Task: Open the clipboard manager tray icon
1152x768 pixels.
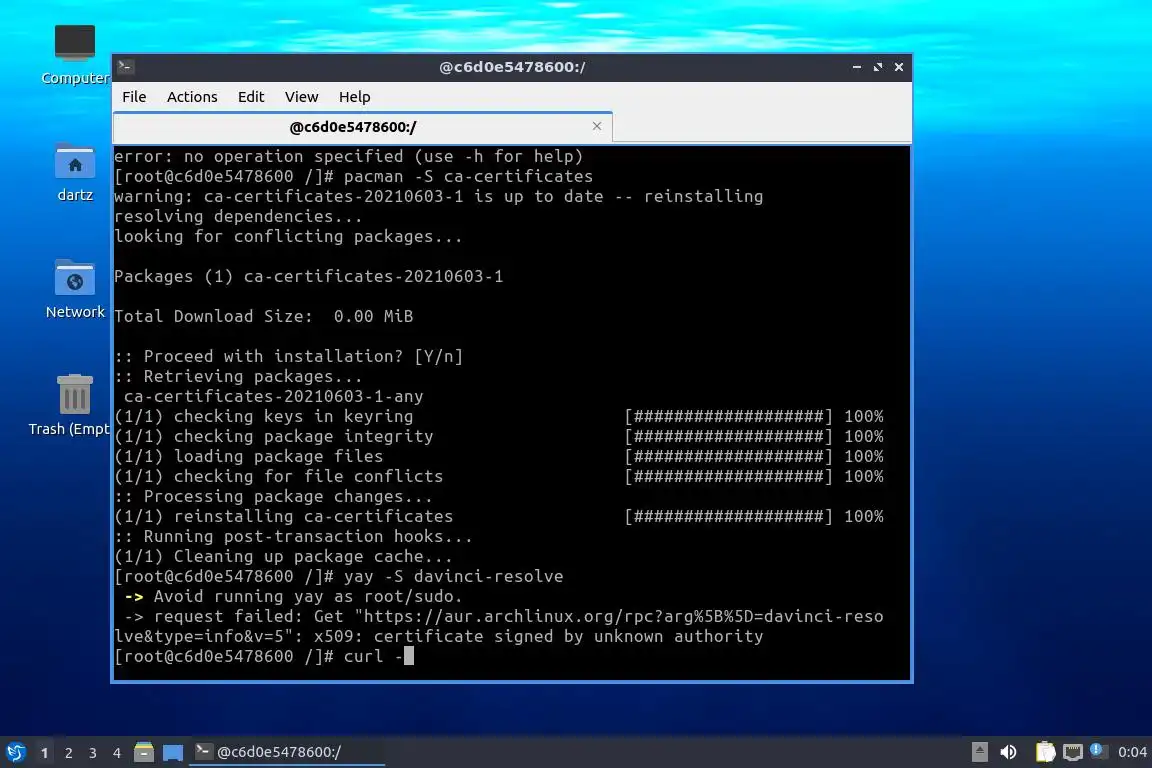Action: 1045,752
